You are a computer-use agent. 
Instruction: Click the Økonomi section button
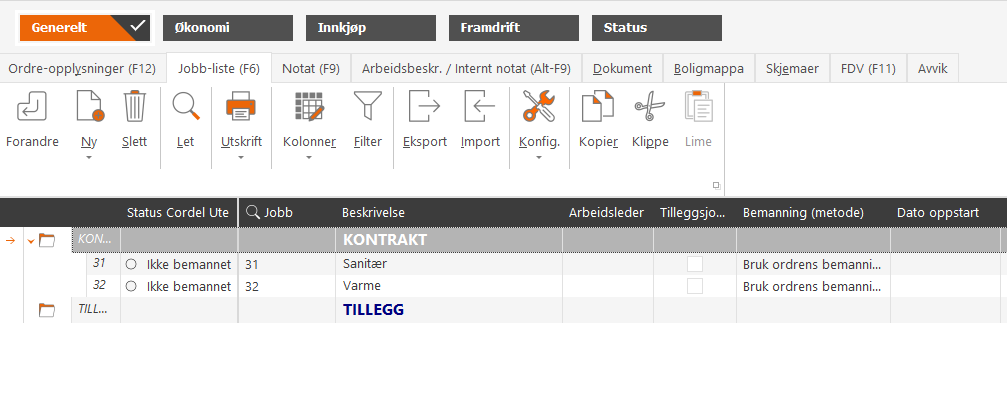click(228, 28)
